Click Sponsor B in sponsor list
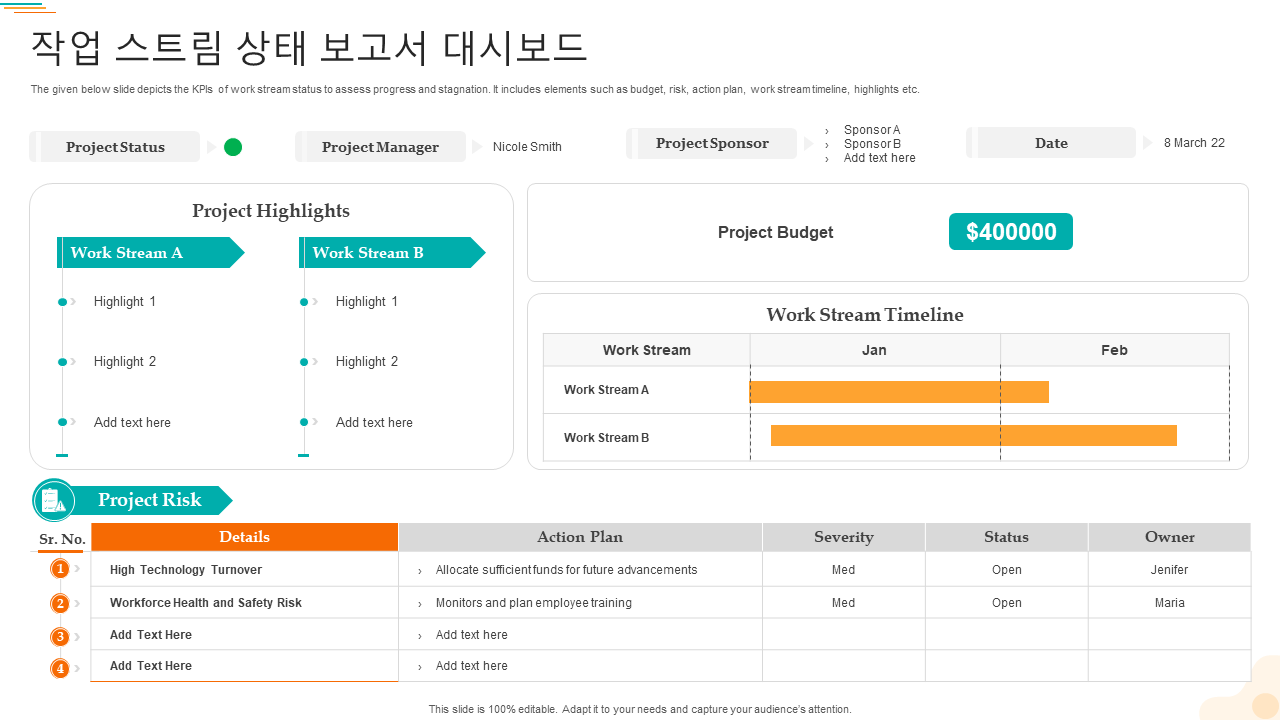Image resolution: width=1280 pixels, height=720 pixels. point(872,144)
